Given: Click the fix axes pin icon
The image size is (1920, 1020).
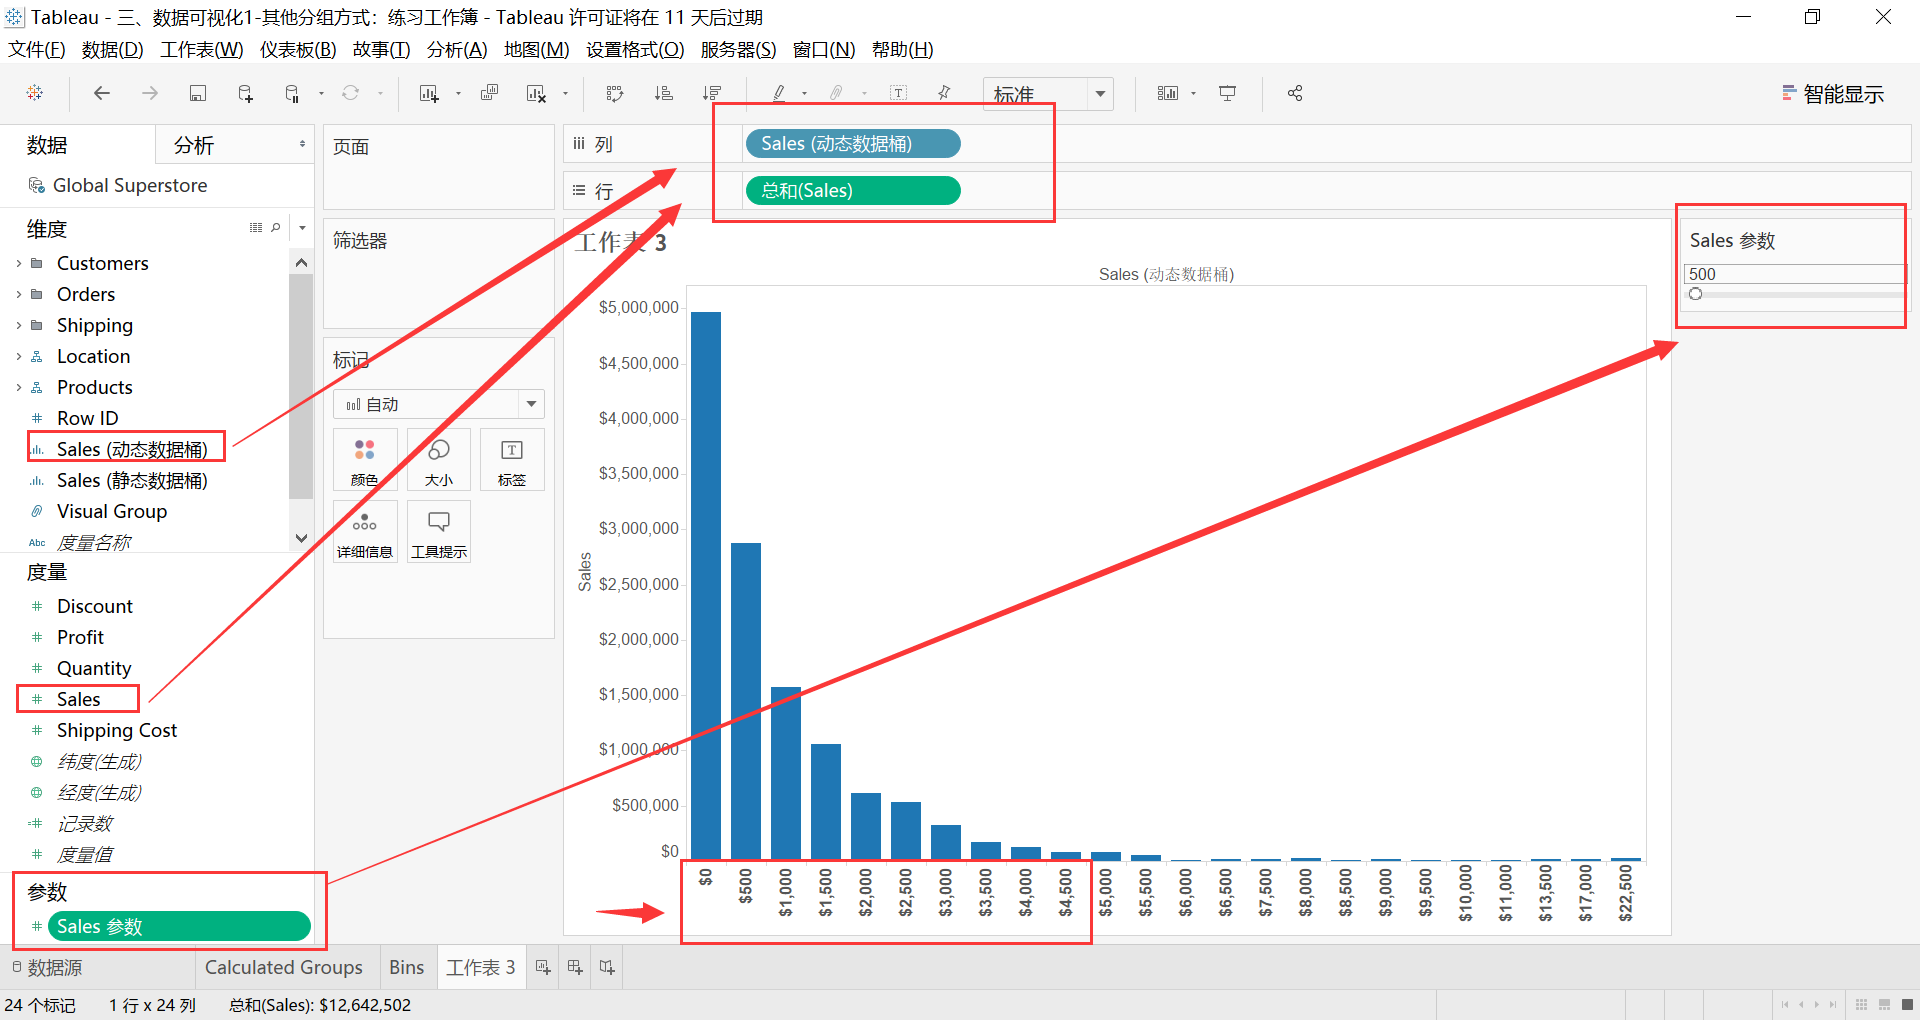Looking at the screenshot, I should (944, 93).
